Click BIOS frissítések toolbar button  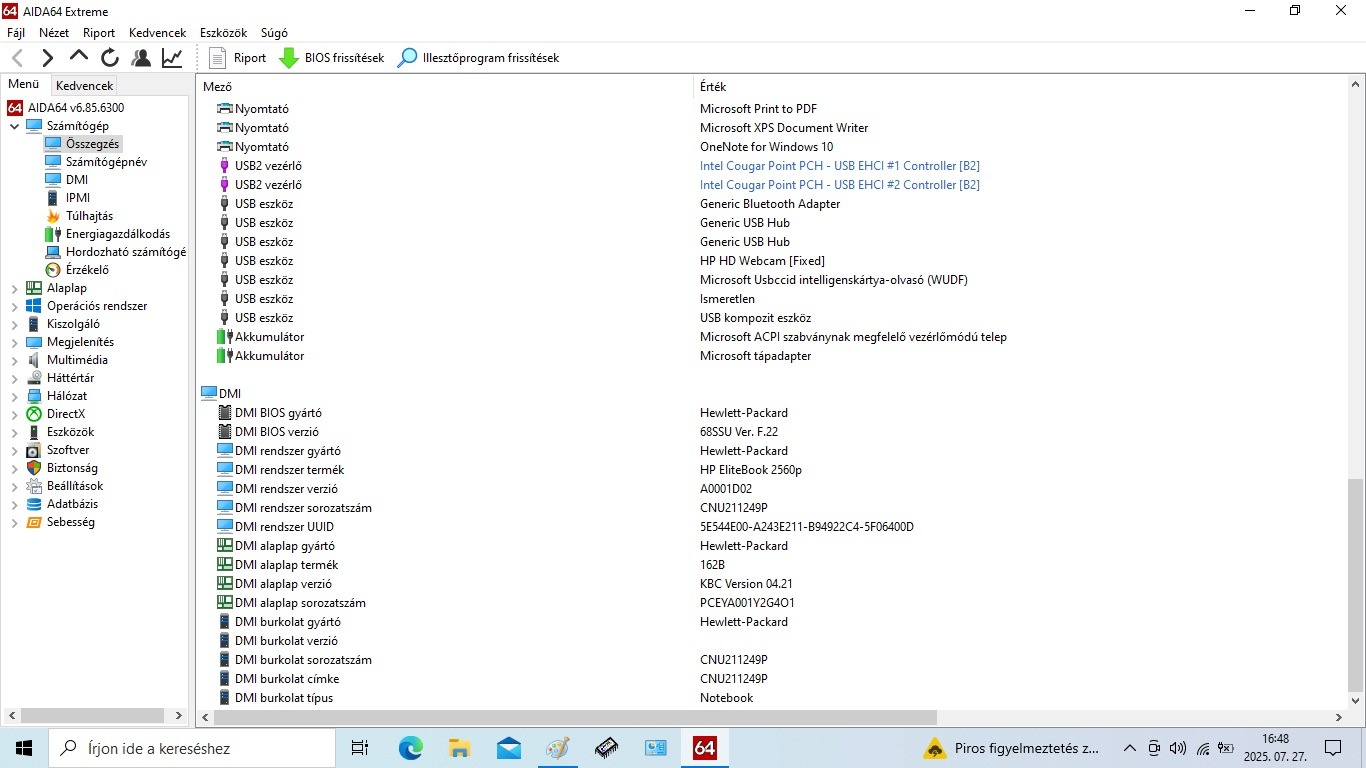(332, 58)
